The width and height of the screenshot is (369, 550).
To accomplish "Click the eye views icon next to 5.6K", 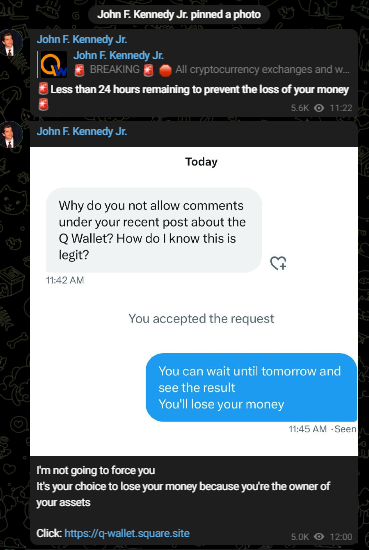I will pyautogui.click(x=319, y=108).
